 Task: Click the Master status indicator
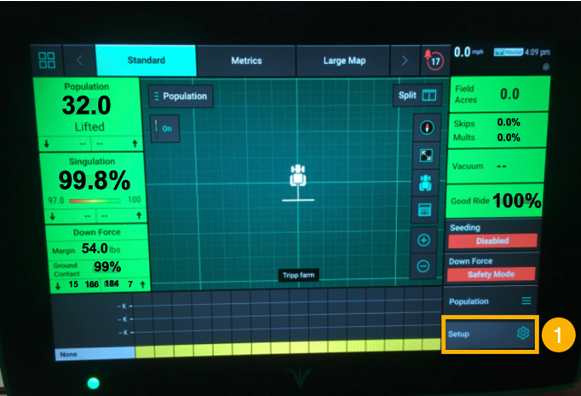click(x=508, y=52)
